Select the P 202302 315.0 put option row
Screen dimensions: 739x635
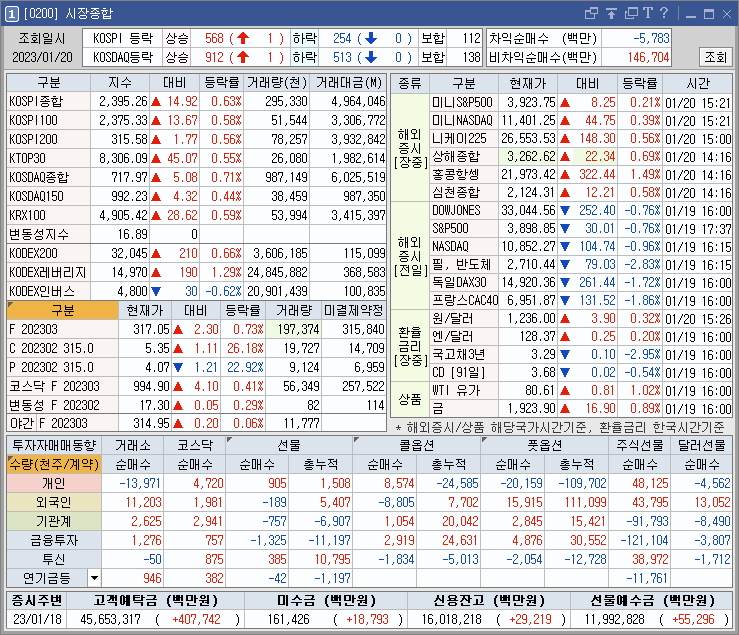[196, 367]
